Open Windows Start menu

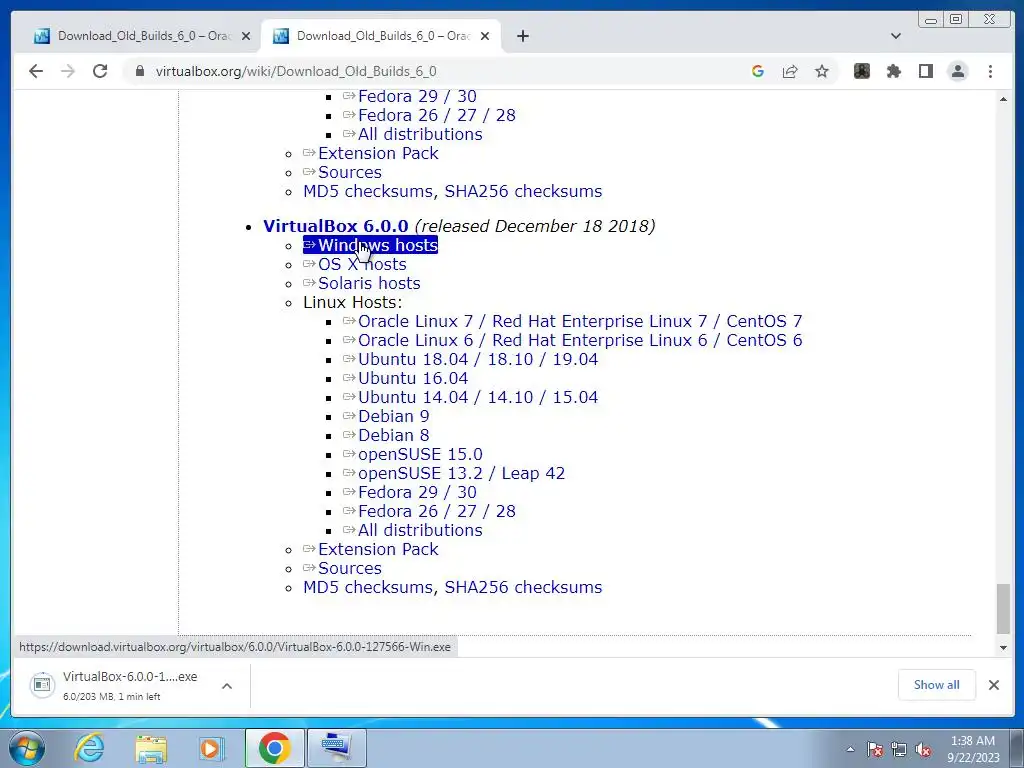click(26, 748)
